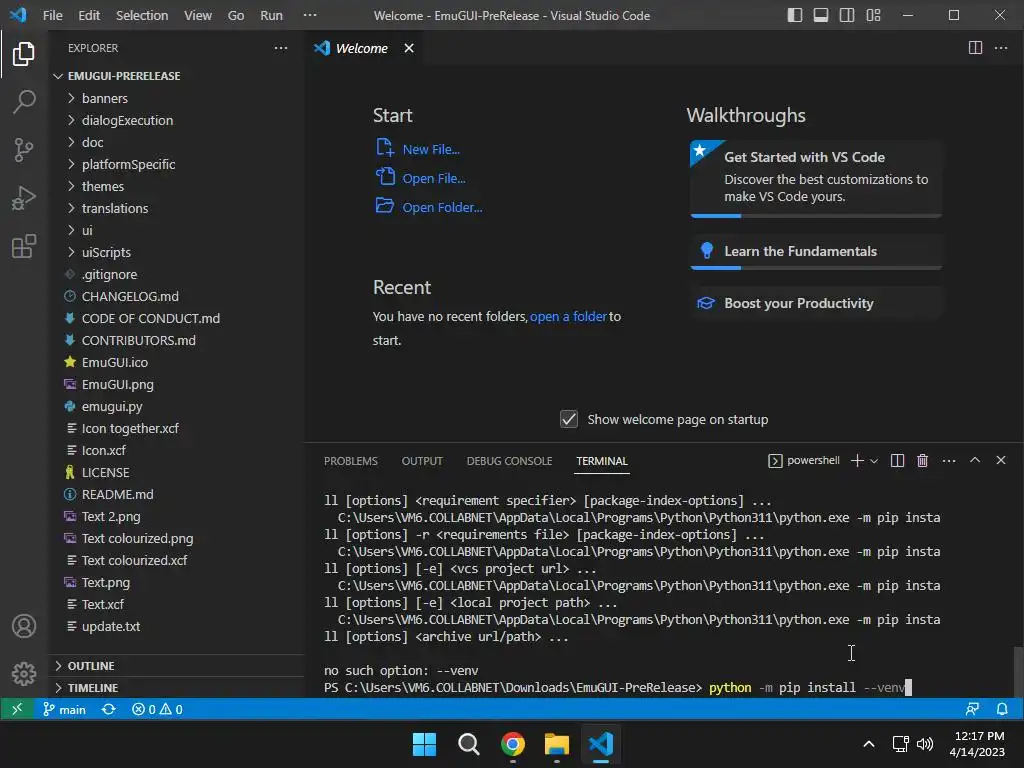Click the New File link
The image size is (1024, 768).
coord(418,149)
